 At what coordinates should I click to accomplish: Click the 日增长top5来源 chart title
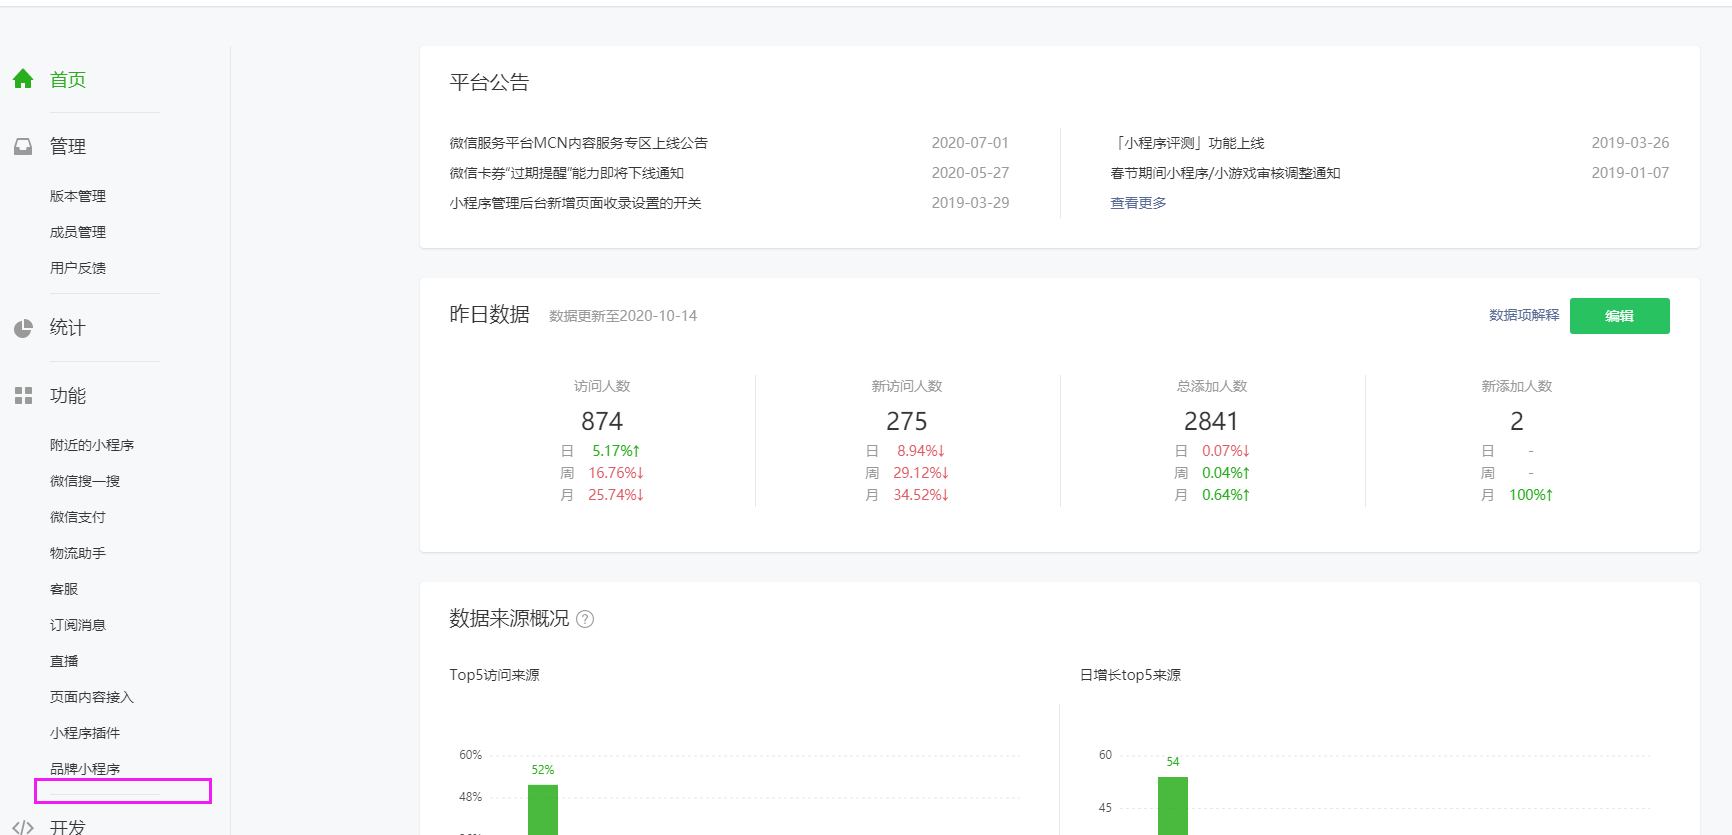[1130, 675]
